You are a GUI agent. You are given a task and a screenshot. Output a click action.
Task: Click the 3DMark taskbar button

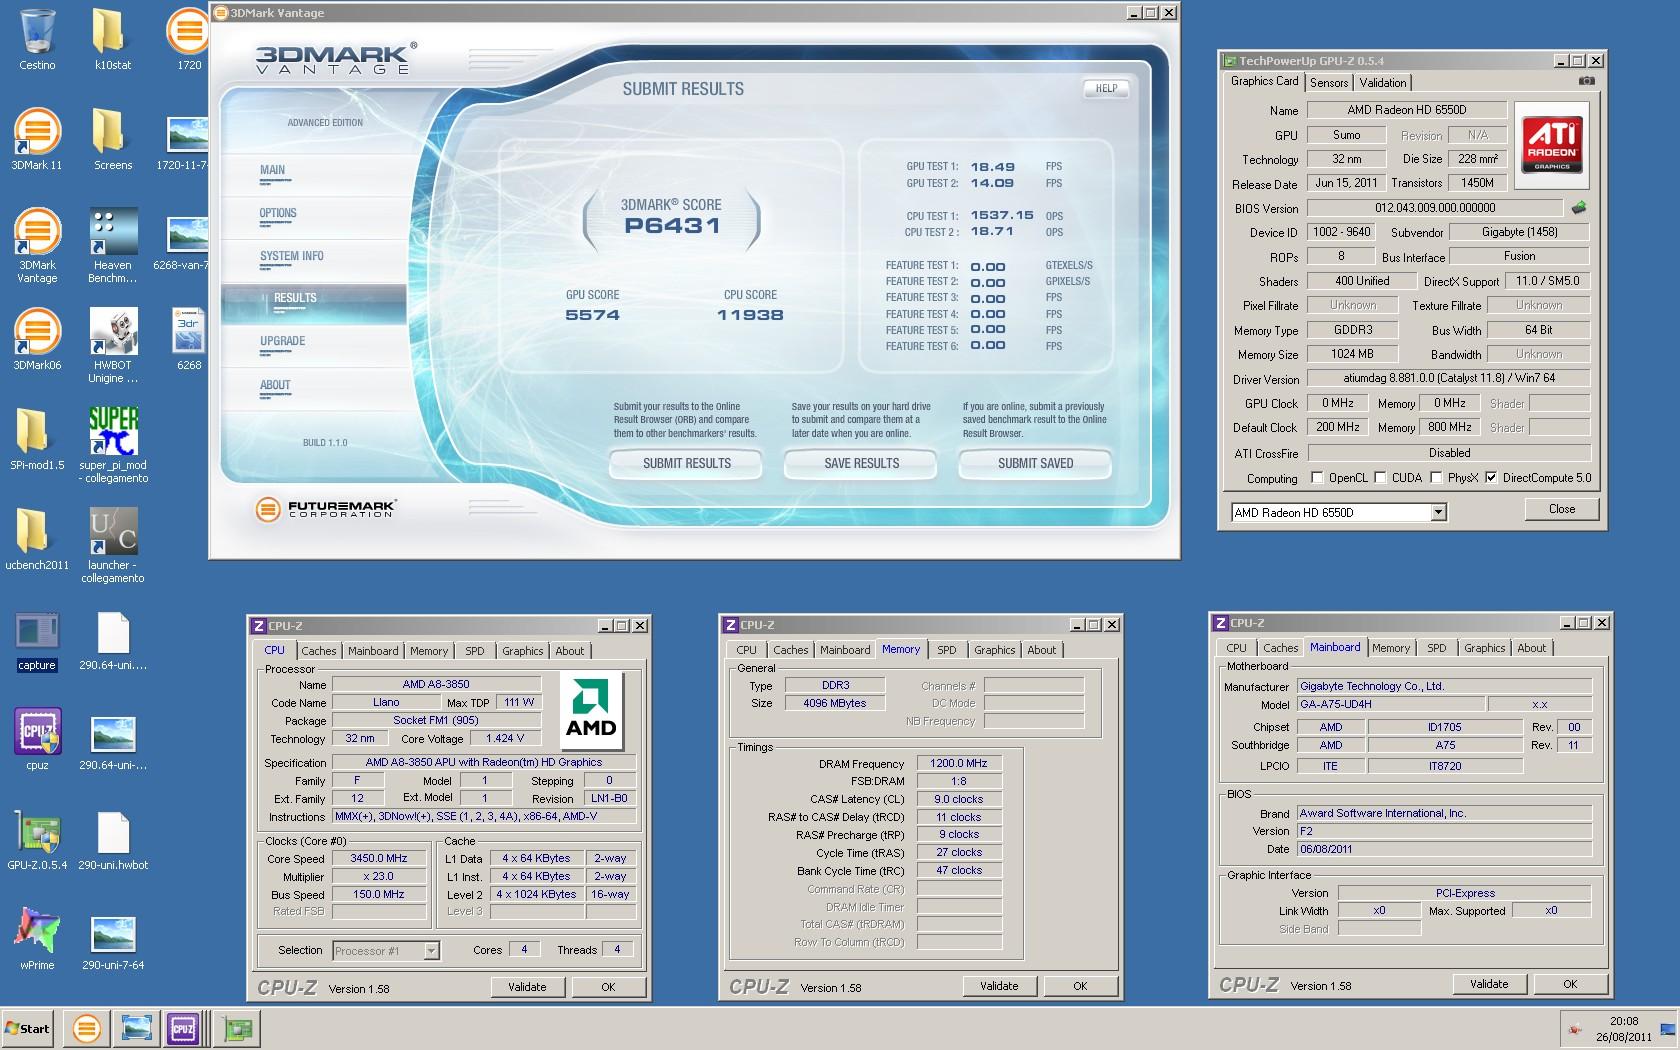point(87,1028)
